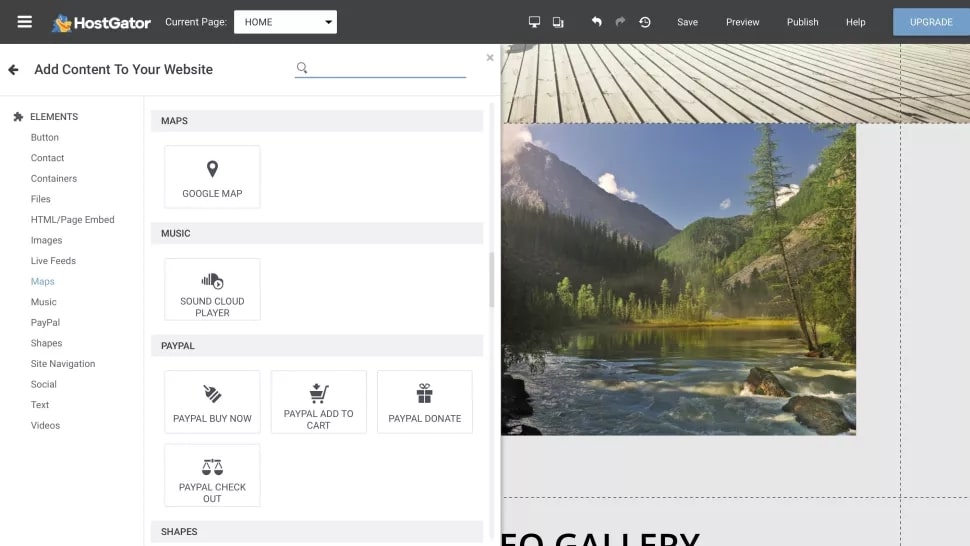970x546 pixels.
Task: Click the PAYPAL section header
Action: [x=317, y=346]
